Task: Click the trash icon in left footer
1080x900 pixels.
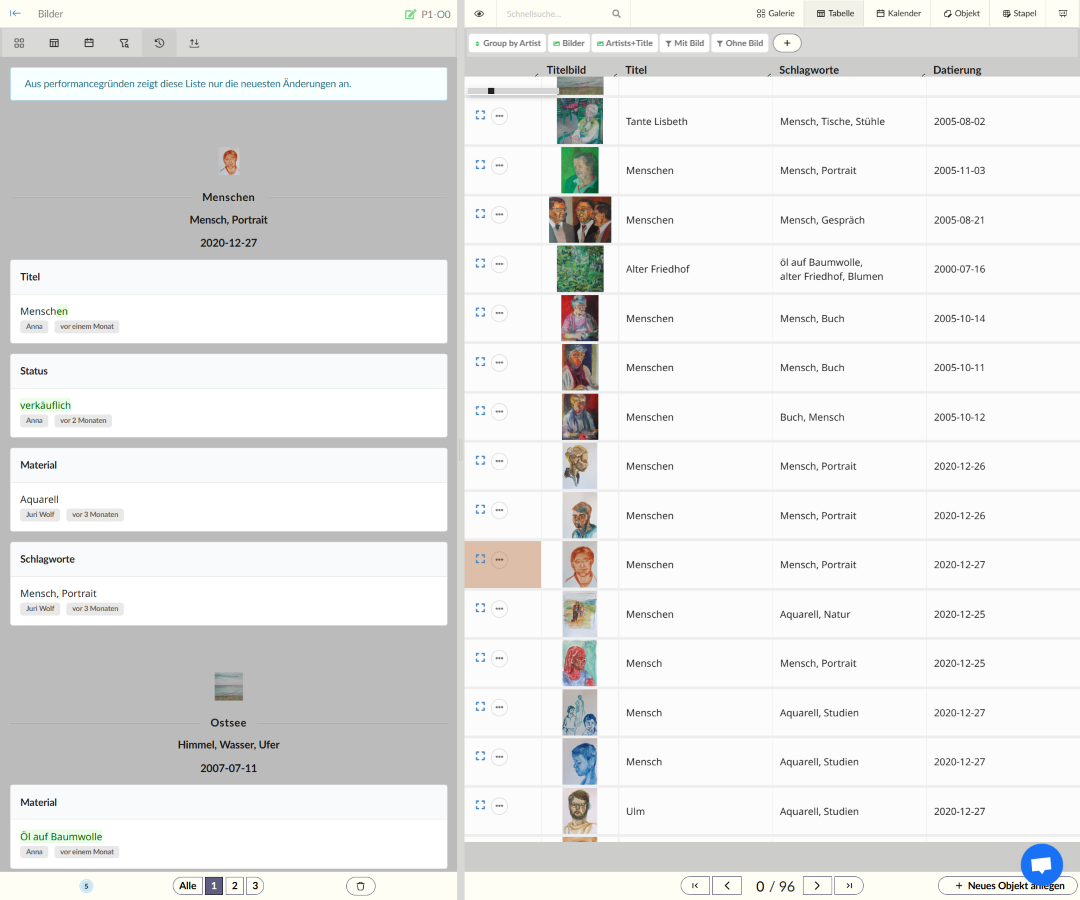Action: click(361, 886)
